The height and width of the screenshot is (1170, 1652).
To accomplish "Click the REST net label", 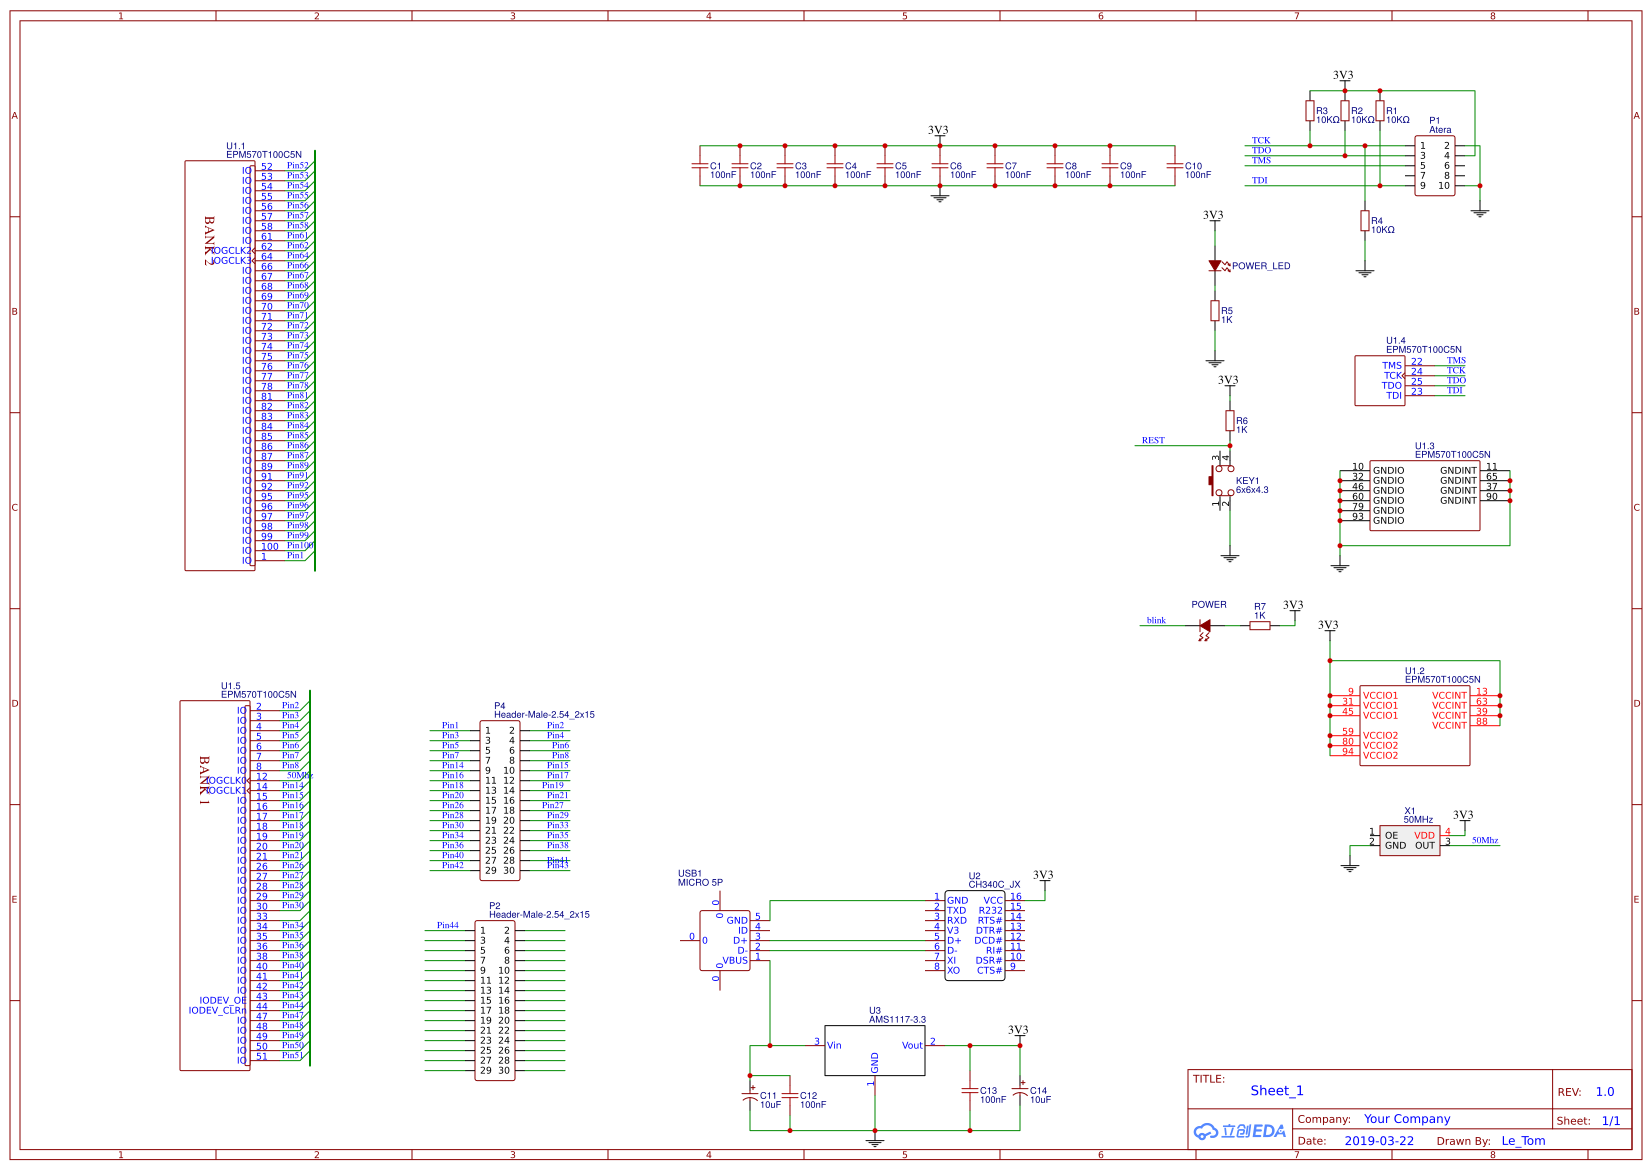I will [x=1153, y=440].
